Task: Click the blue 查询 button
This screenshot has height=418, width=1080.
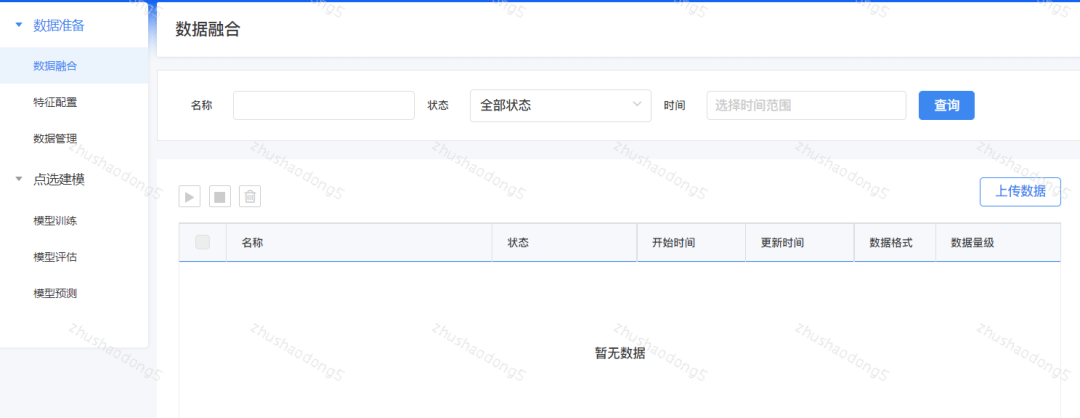Action: click(946, 105)
